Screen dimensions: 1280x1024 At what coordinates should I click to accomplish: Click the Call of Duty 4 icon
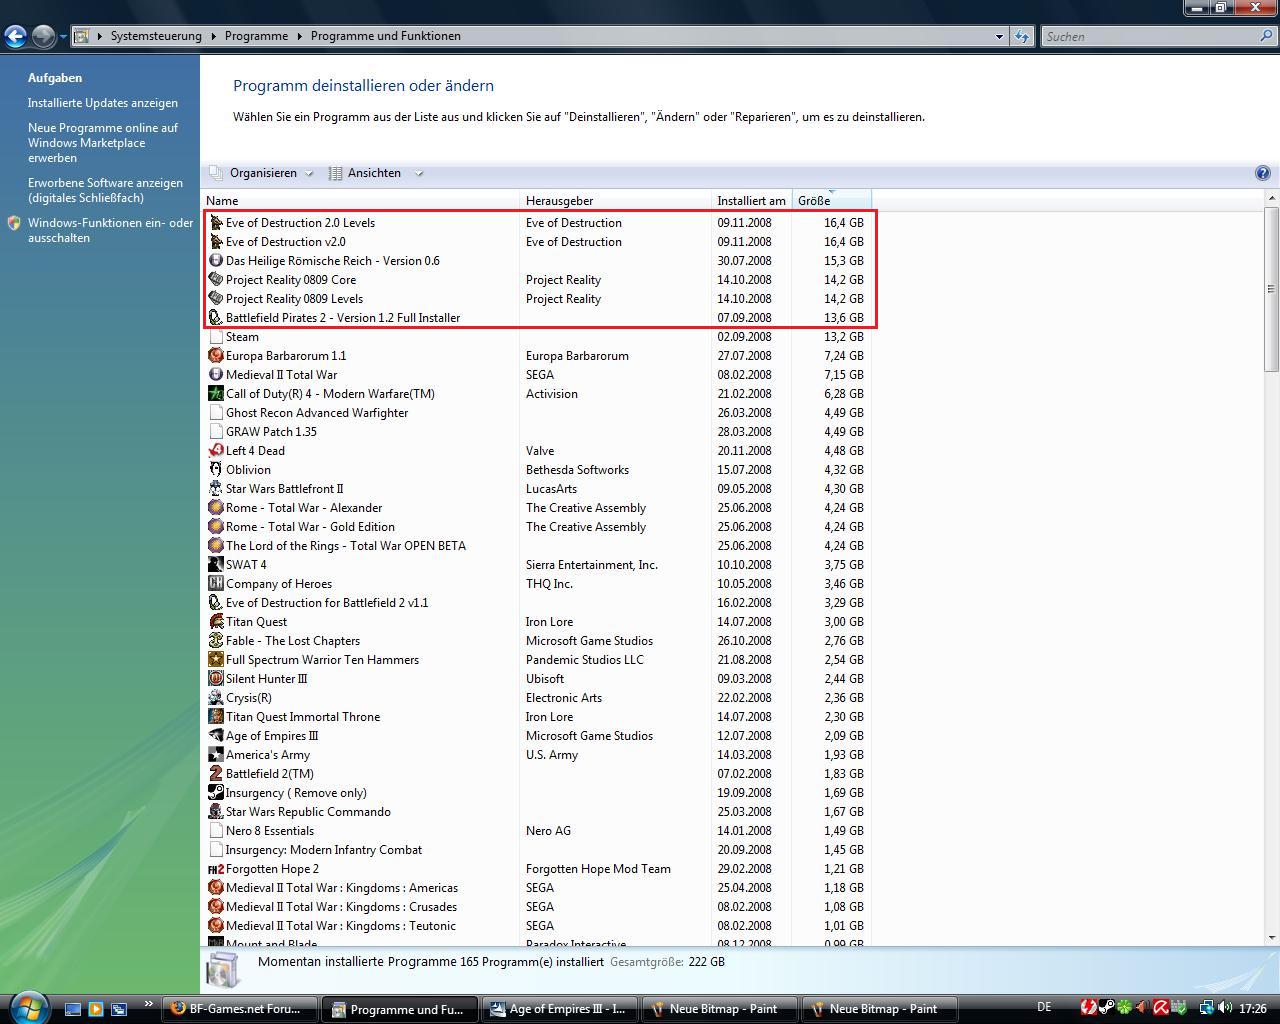pyautogui.click(x=215, y=394)
